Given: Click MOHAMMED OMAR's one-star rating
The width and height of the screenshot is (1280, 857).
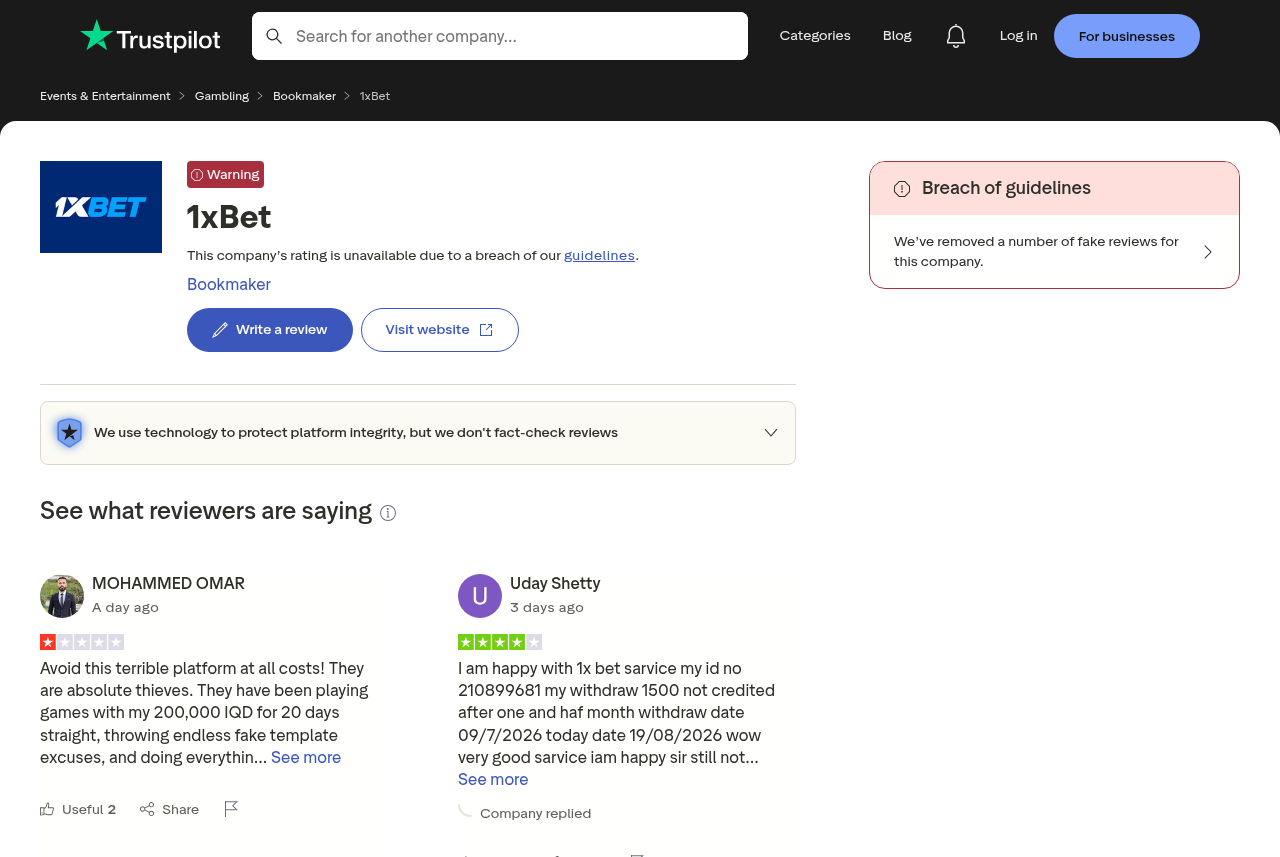Looking at the screenshot, I should point(82,642).
